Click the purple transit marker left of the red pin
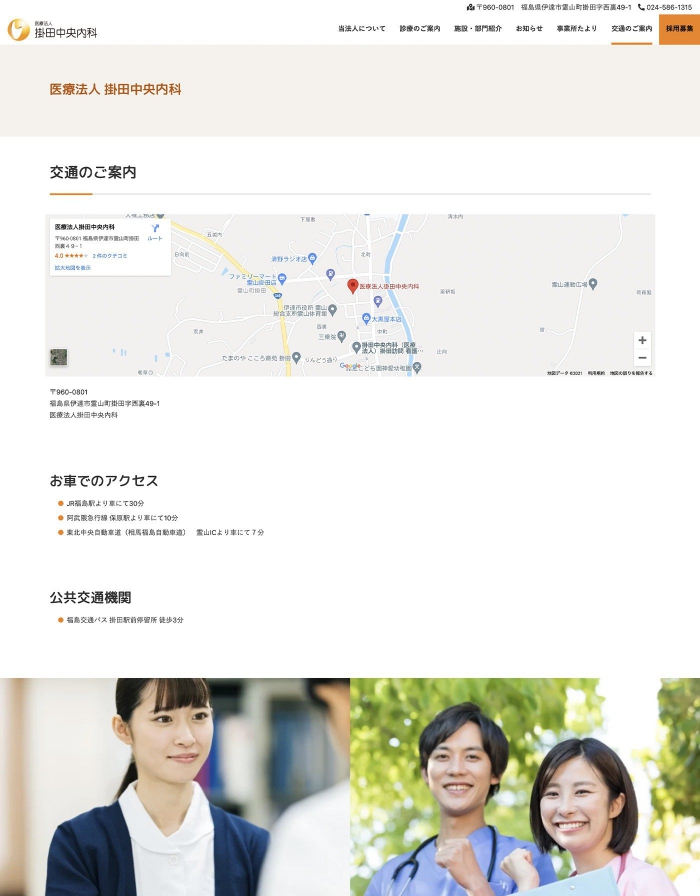700x896 pixels. (330, 274)
